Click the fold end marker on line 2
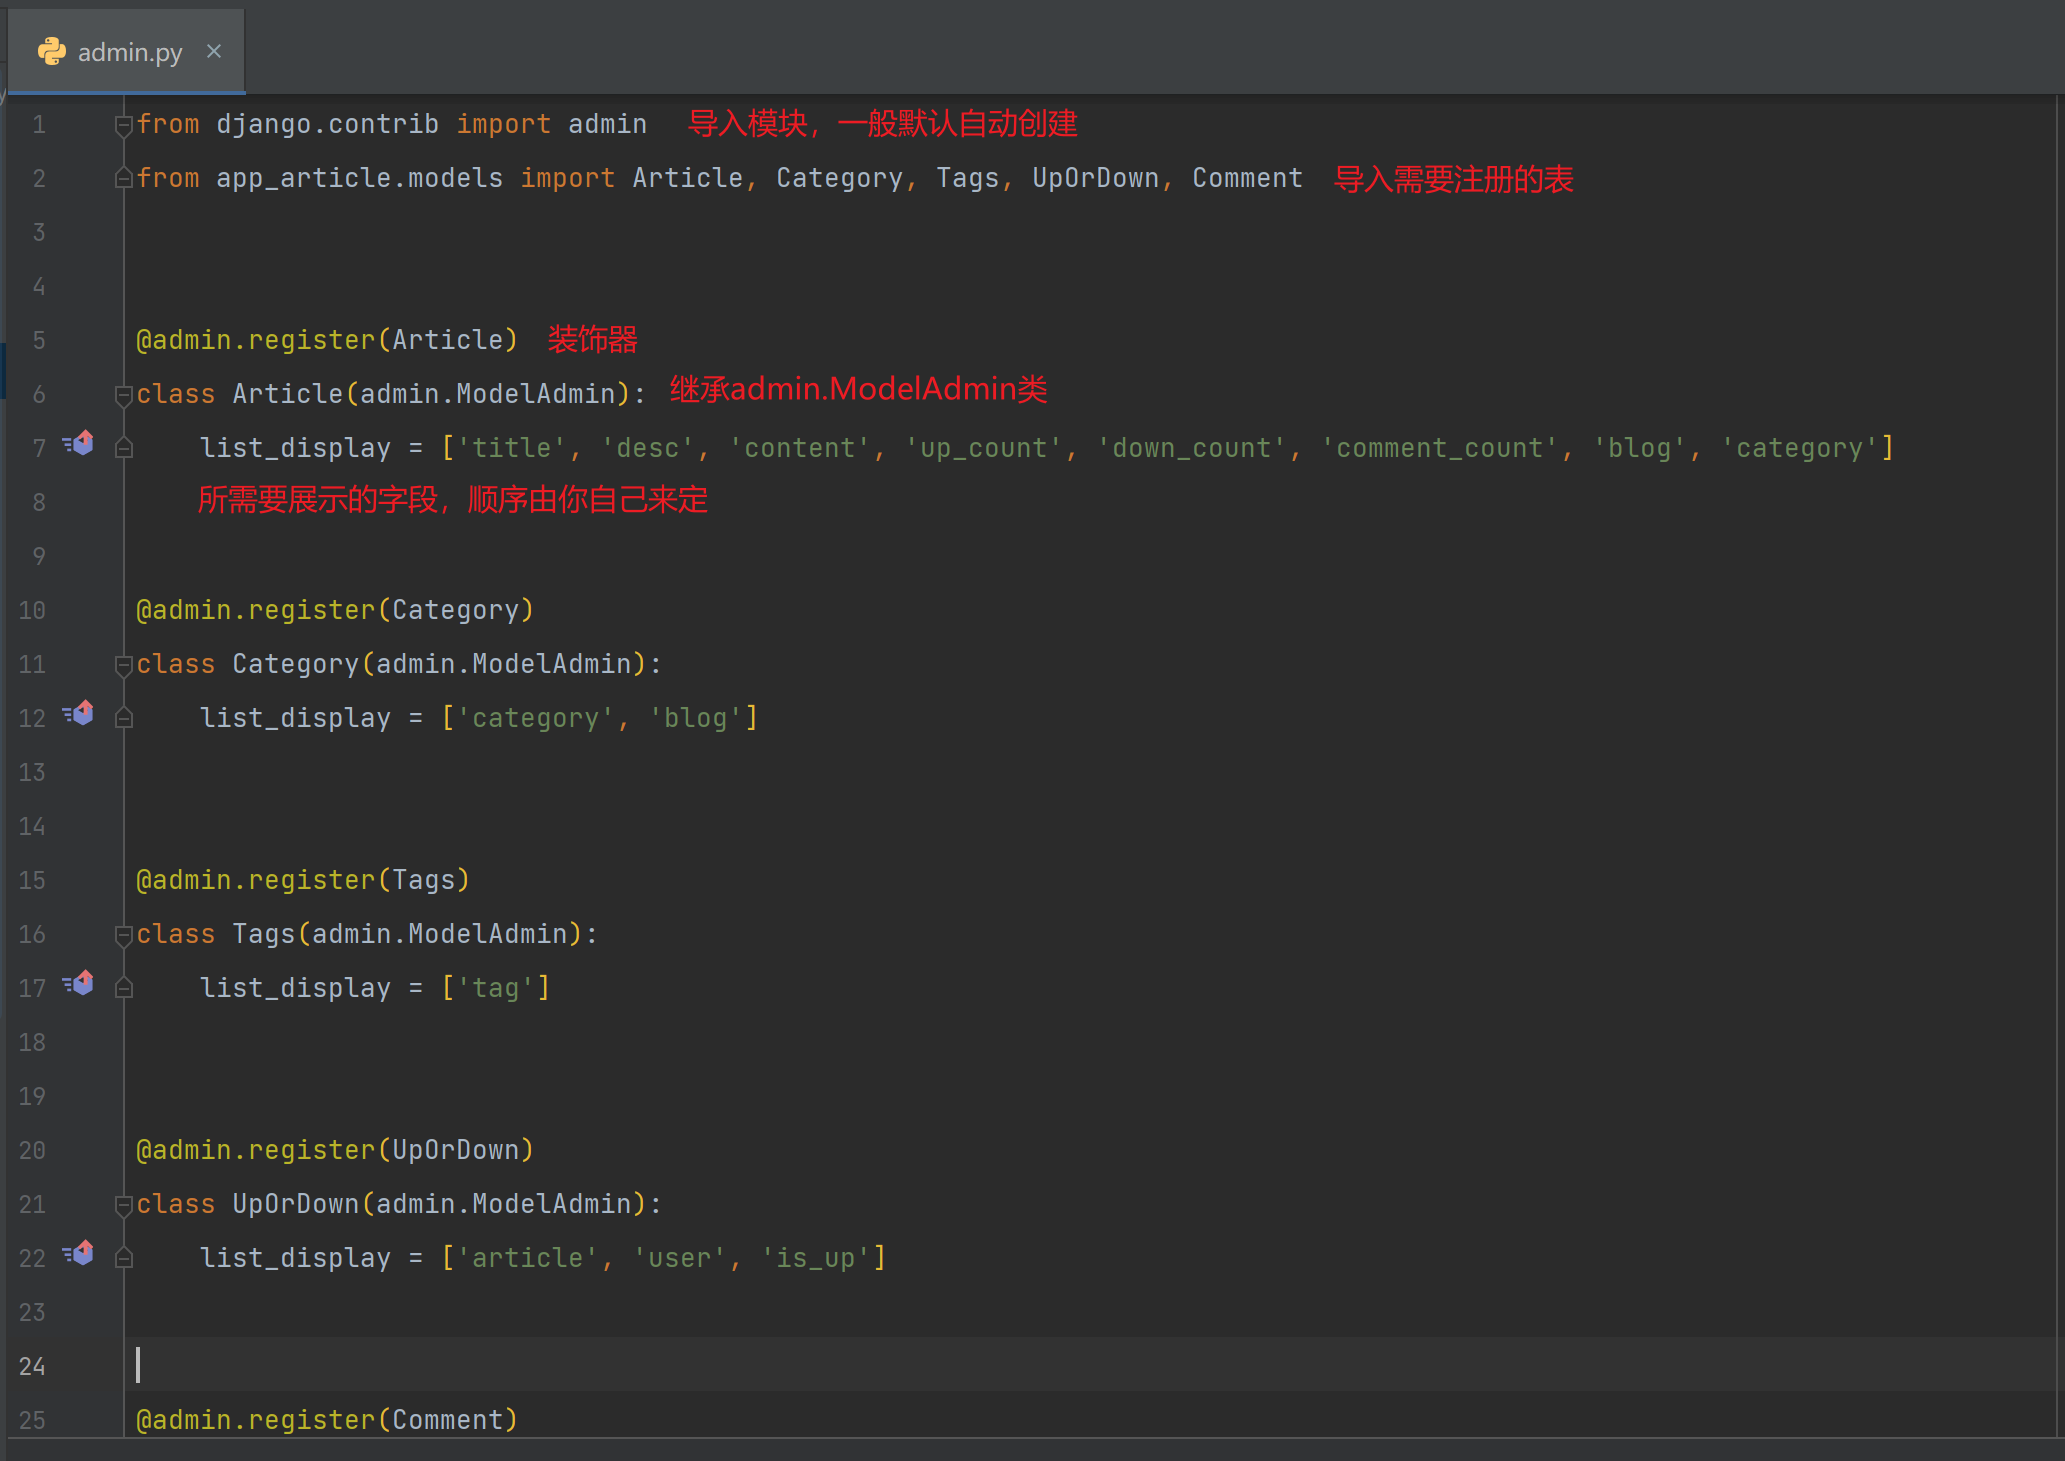Image resolution: width=2065 pixels, height=1461 pixels. coord(124,179)
